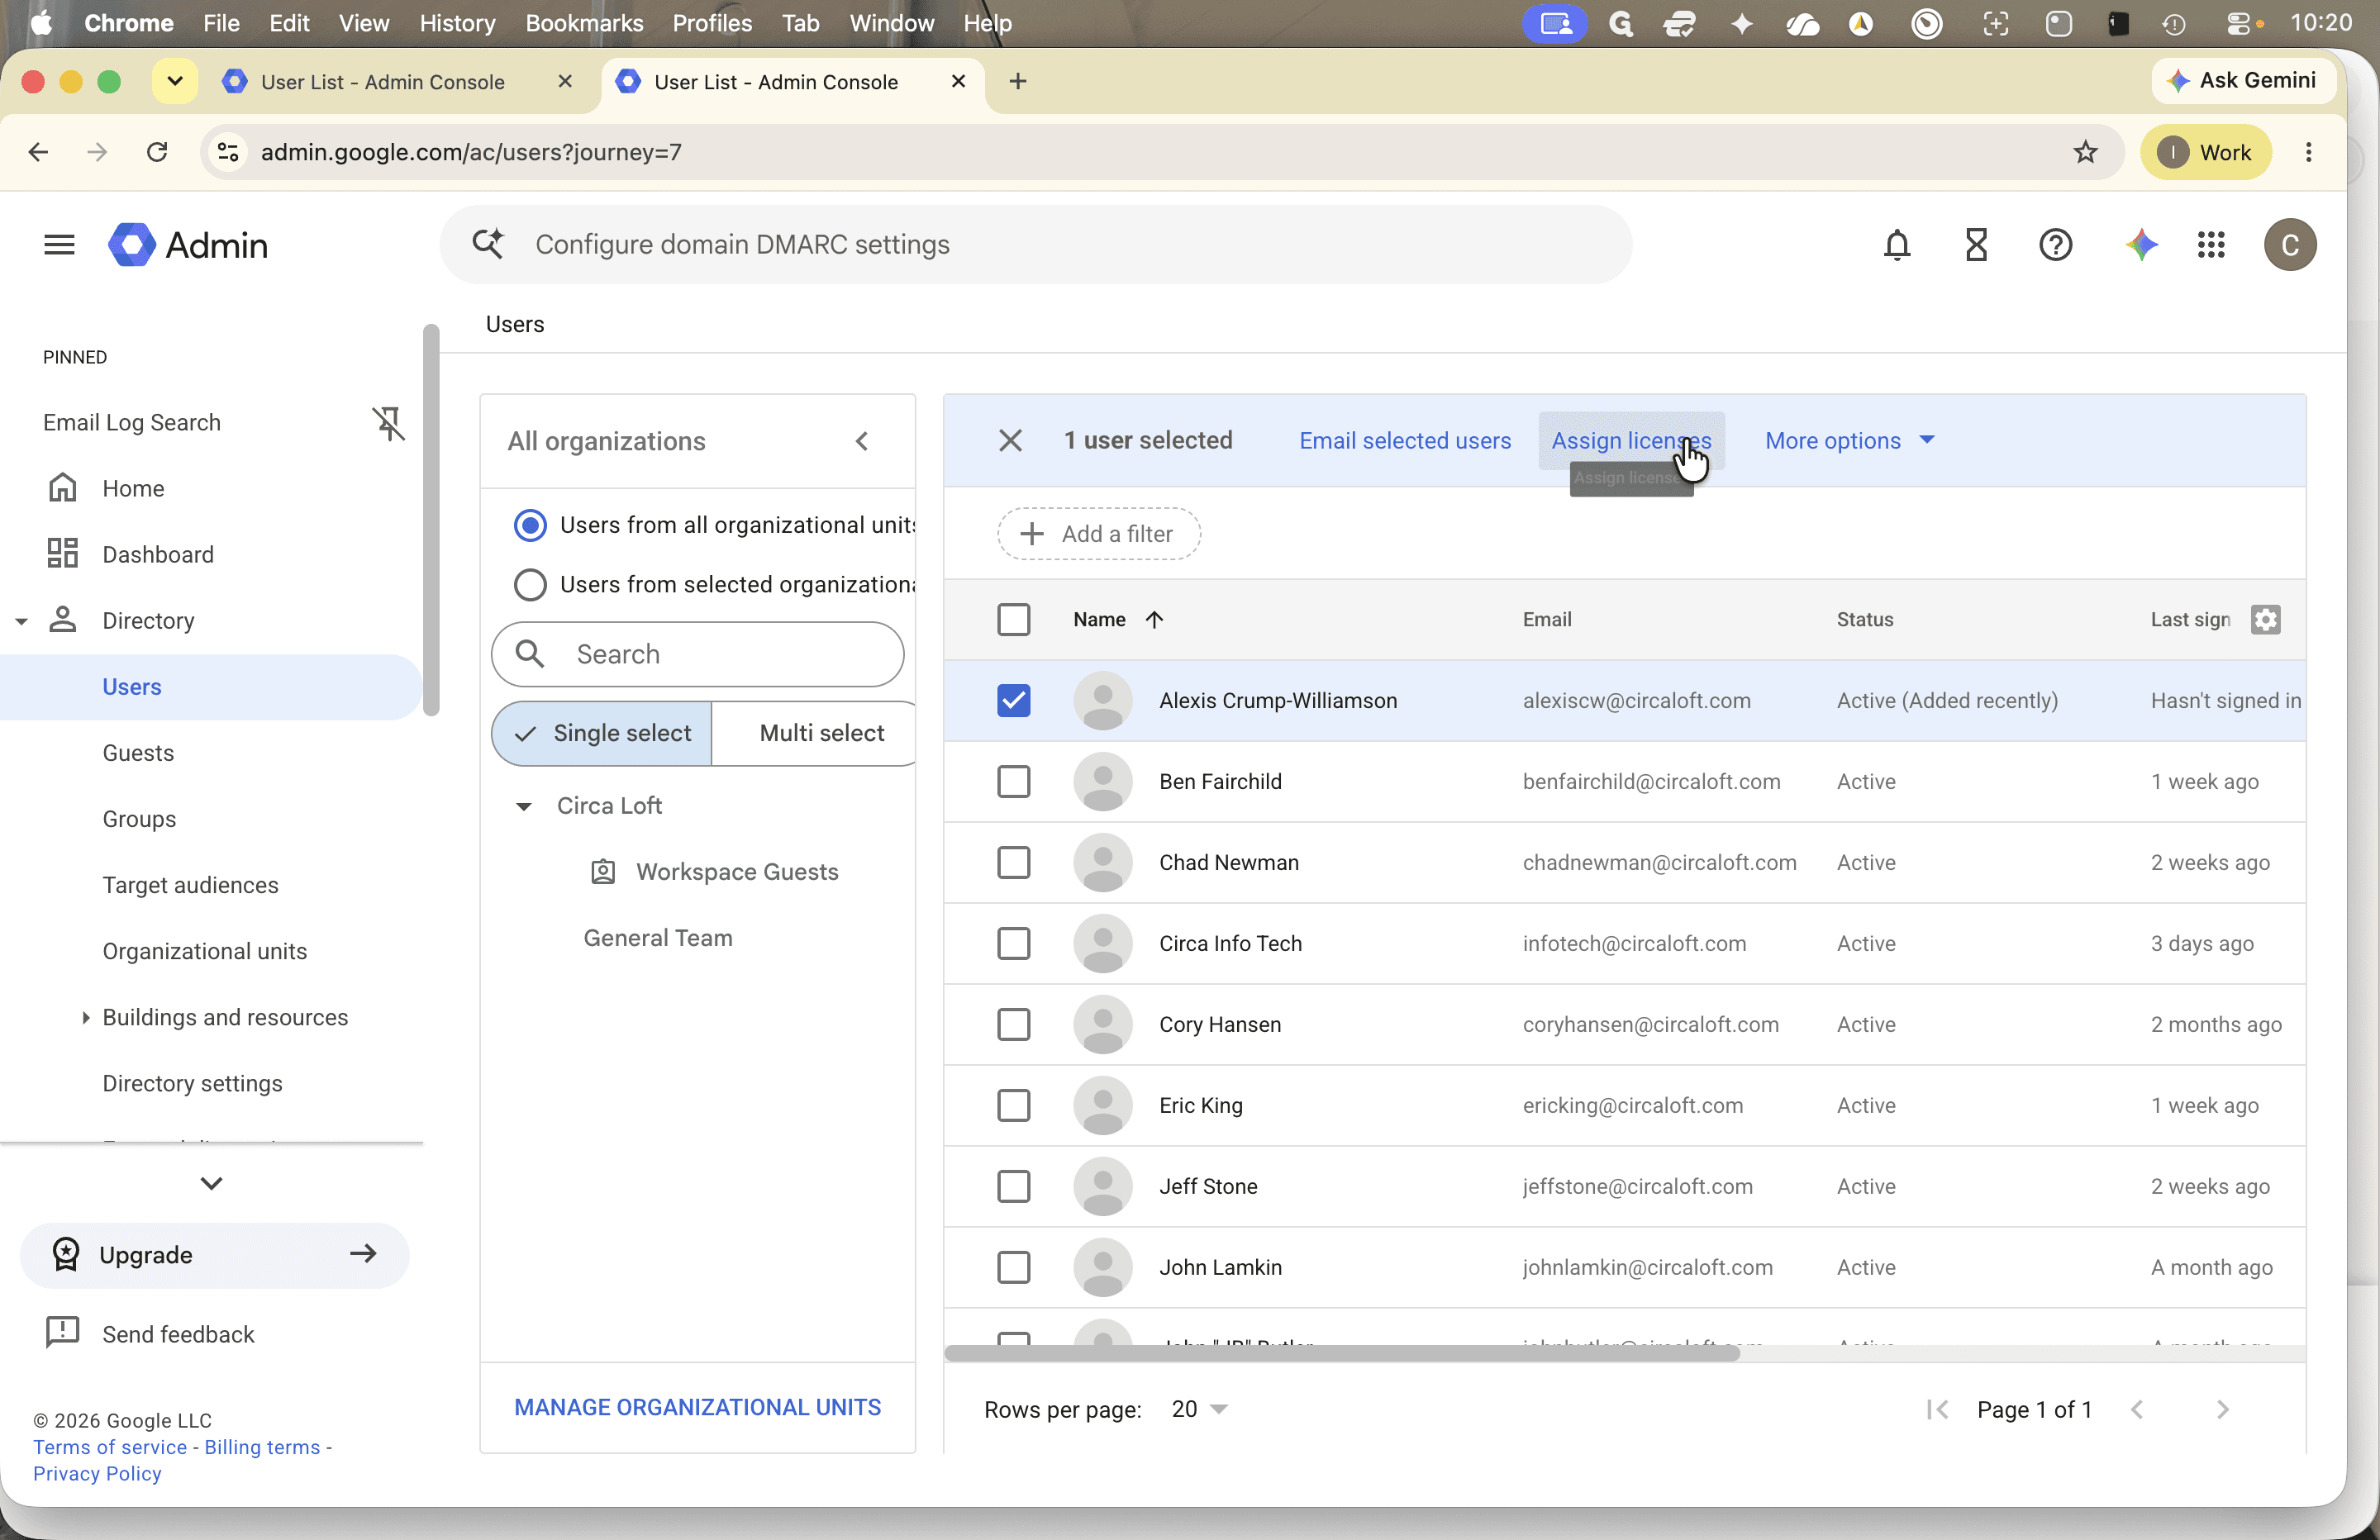This screenshot has height=1540, width=2380.
Task: Bookmark this page with the star
Action: click(2085, 152)
